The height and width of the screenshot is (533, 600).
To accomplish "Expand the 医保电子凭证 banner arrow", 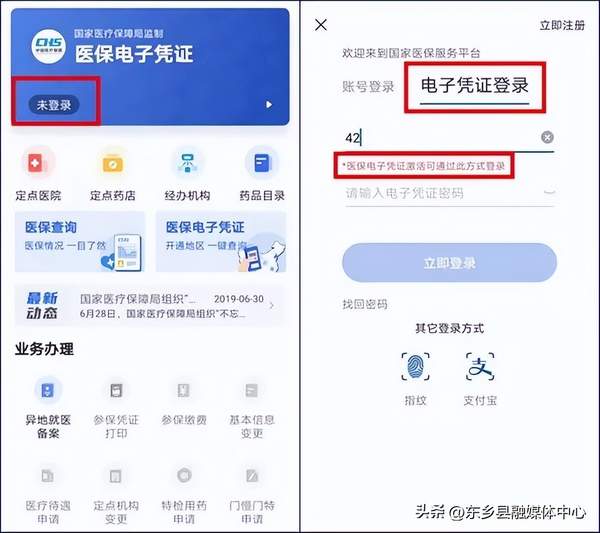I will tap(269, 104).
